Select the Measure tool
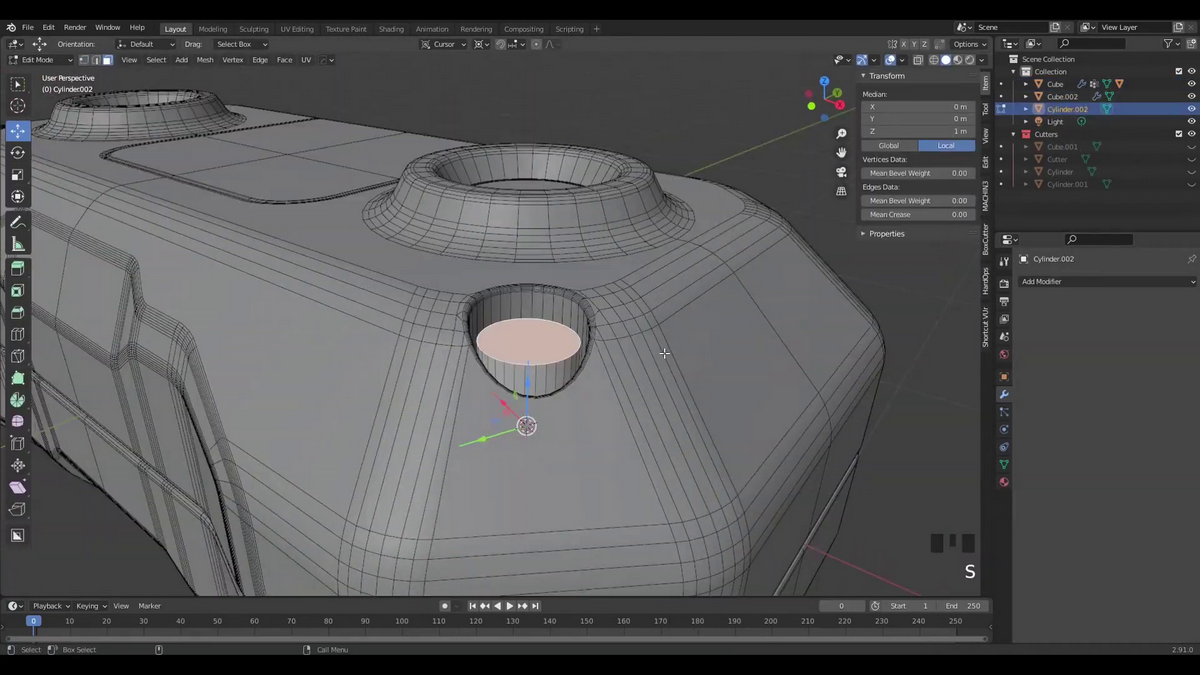 [x=17, y=244]
